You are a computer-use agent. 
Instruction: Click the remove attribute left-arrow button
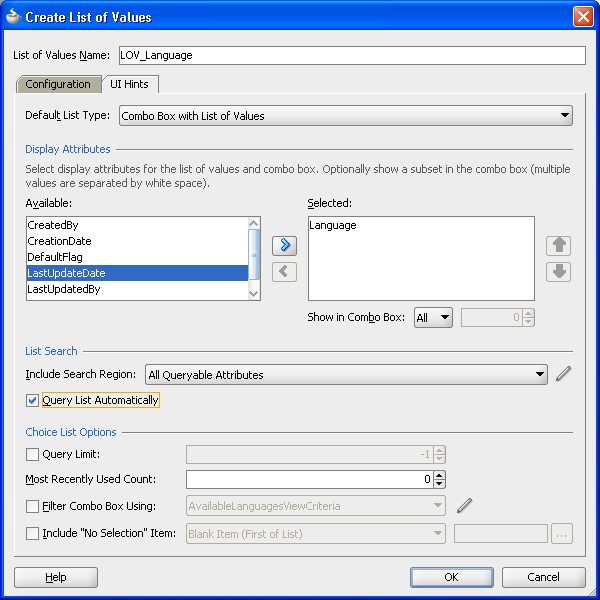(x=285, y=271)
